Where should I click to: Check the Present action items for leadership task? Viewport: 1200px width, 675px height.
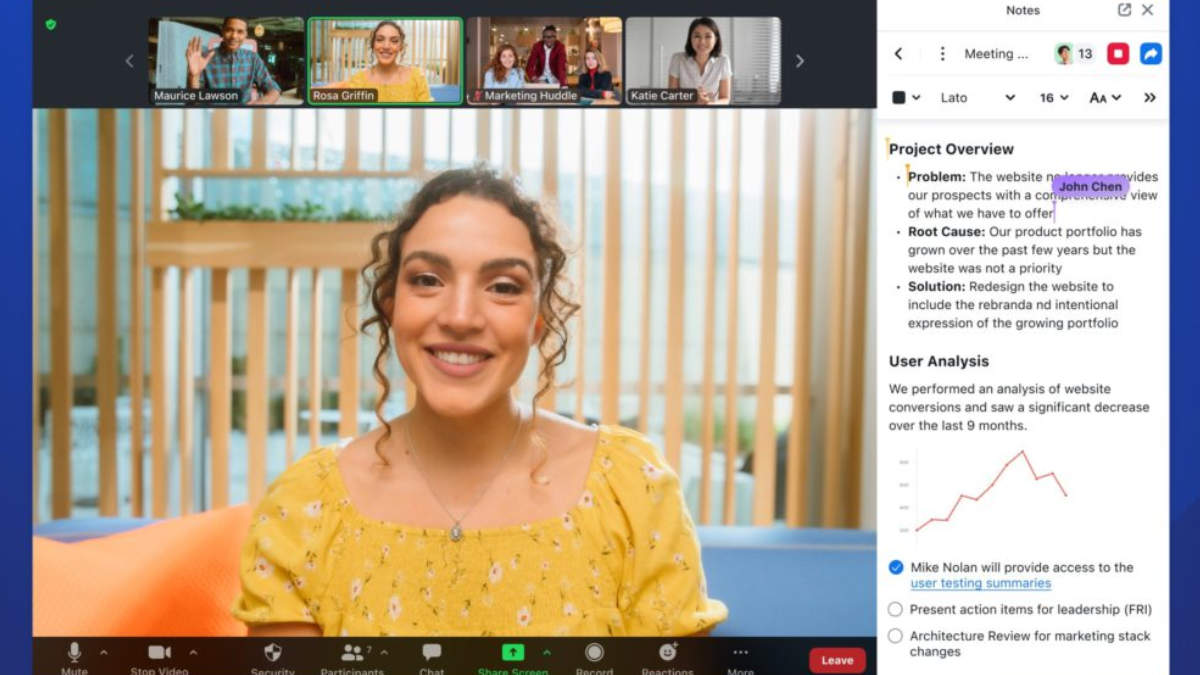[x=895, y=609]
